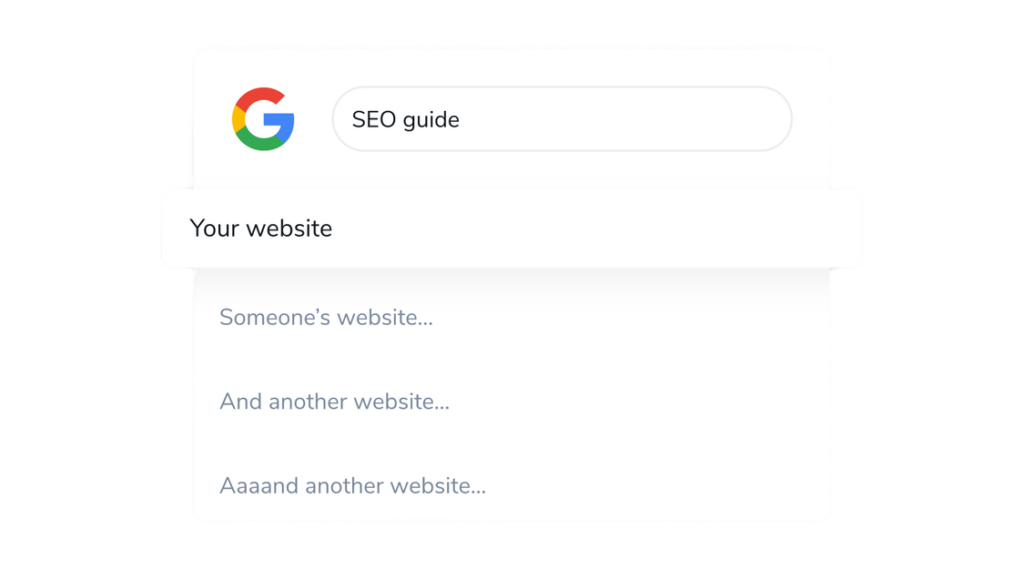Click the Google logo icon
1024x570 pixels.
click(263, 119)
